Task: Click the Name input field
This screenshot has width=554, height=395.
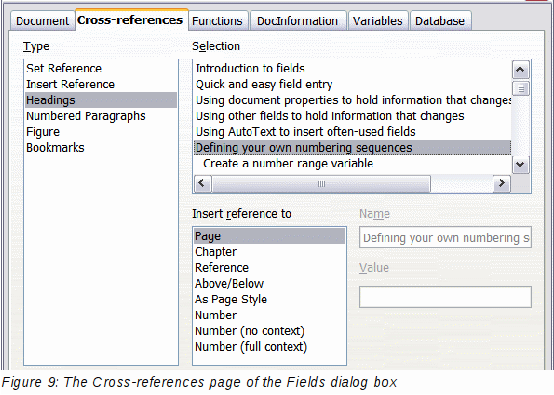Action: tap(445, 237)
